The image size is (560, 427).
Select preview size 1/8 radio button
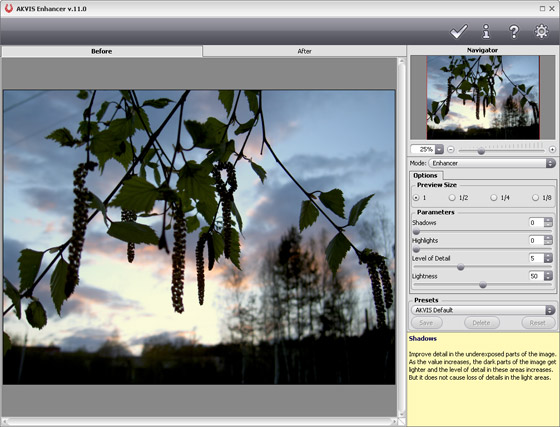tap(535, 197)
